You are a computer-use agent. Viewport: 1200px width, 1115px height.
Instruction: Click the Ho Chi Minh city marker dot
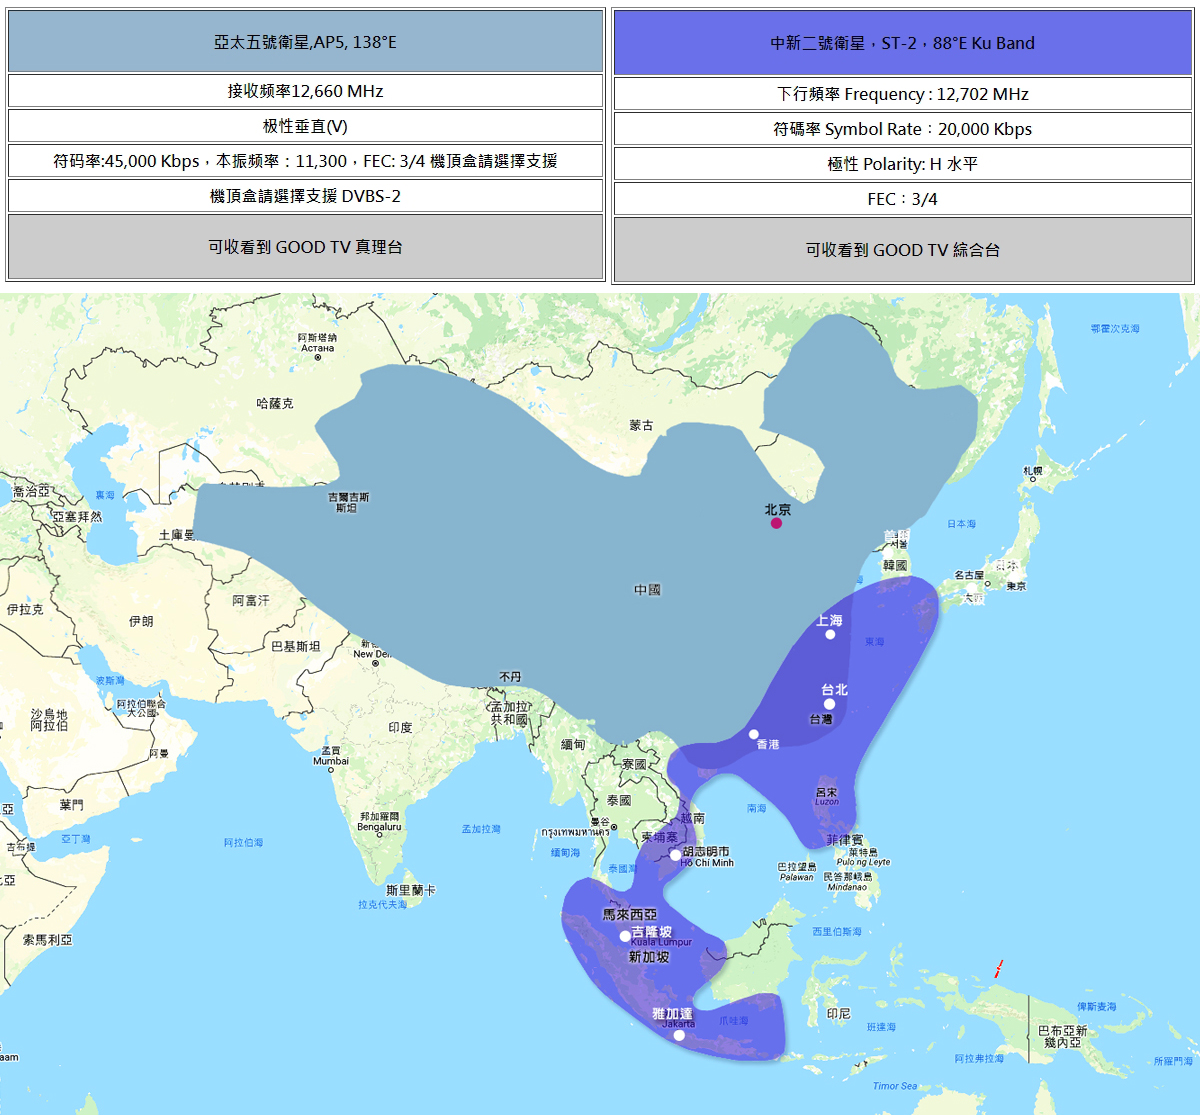pyautogui.click(x=676, y=855)
